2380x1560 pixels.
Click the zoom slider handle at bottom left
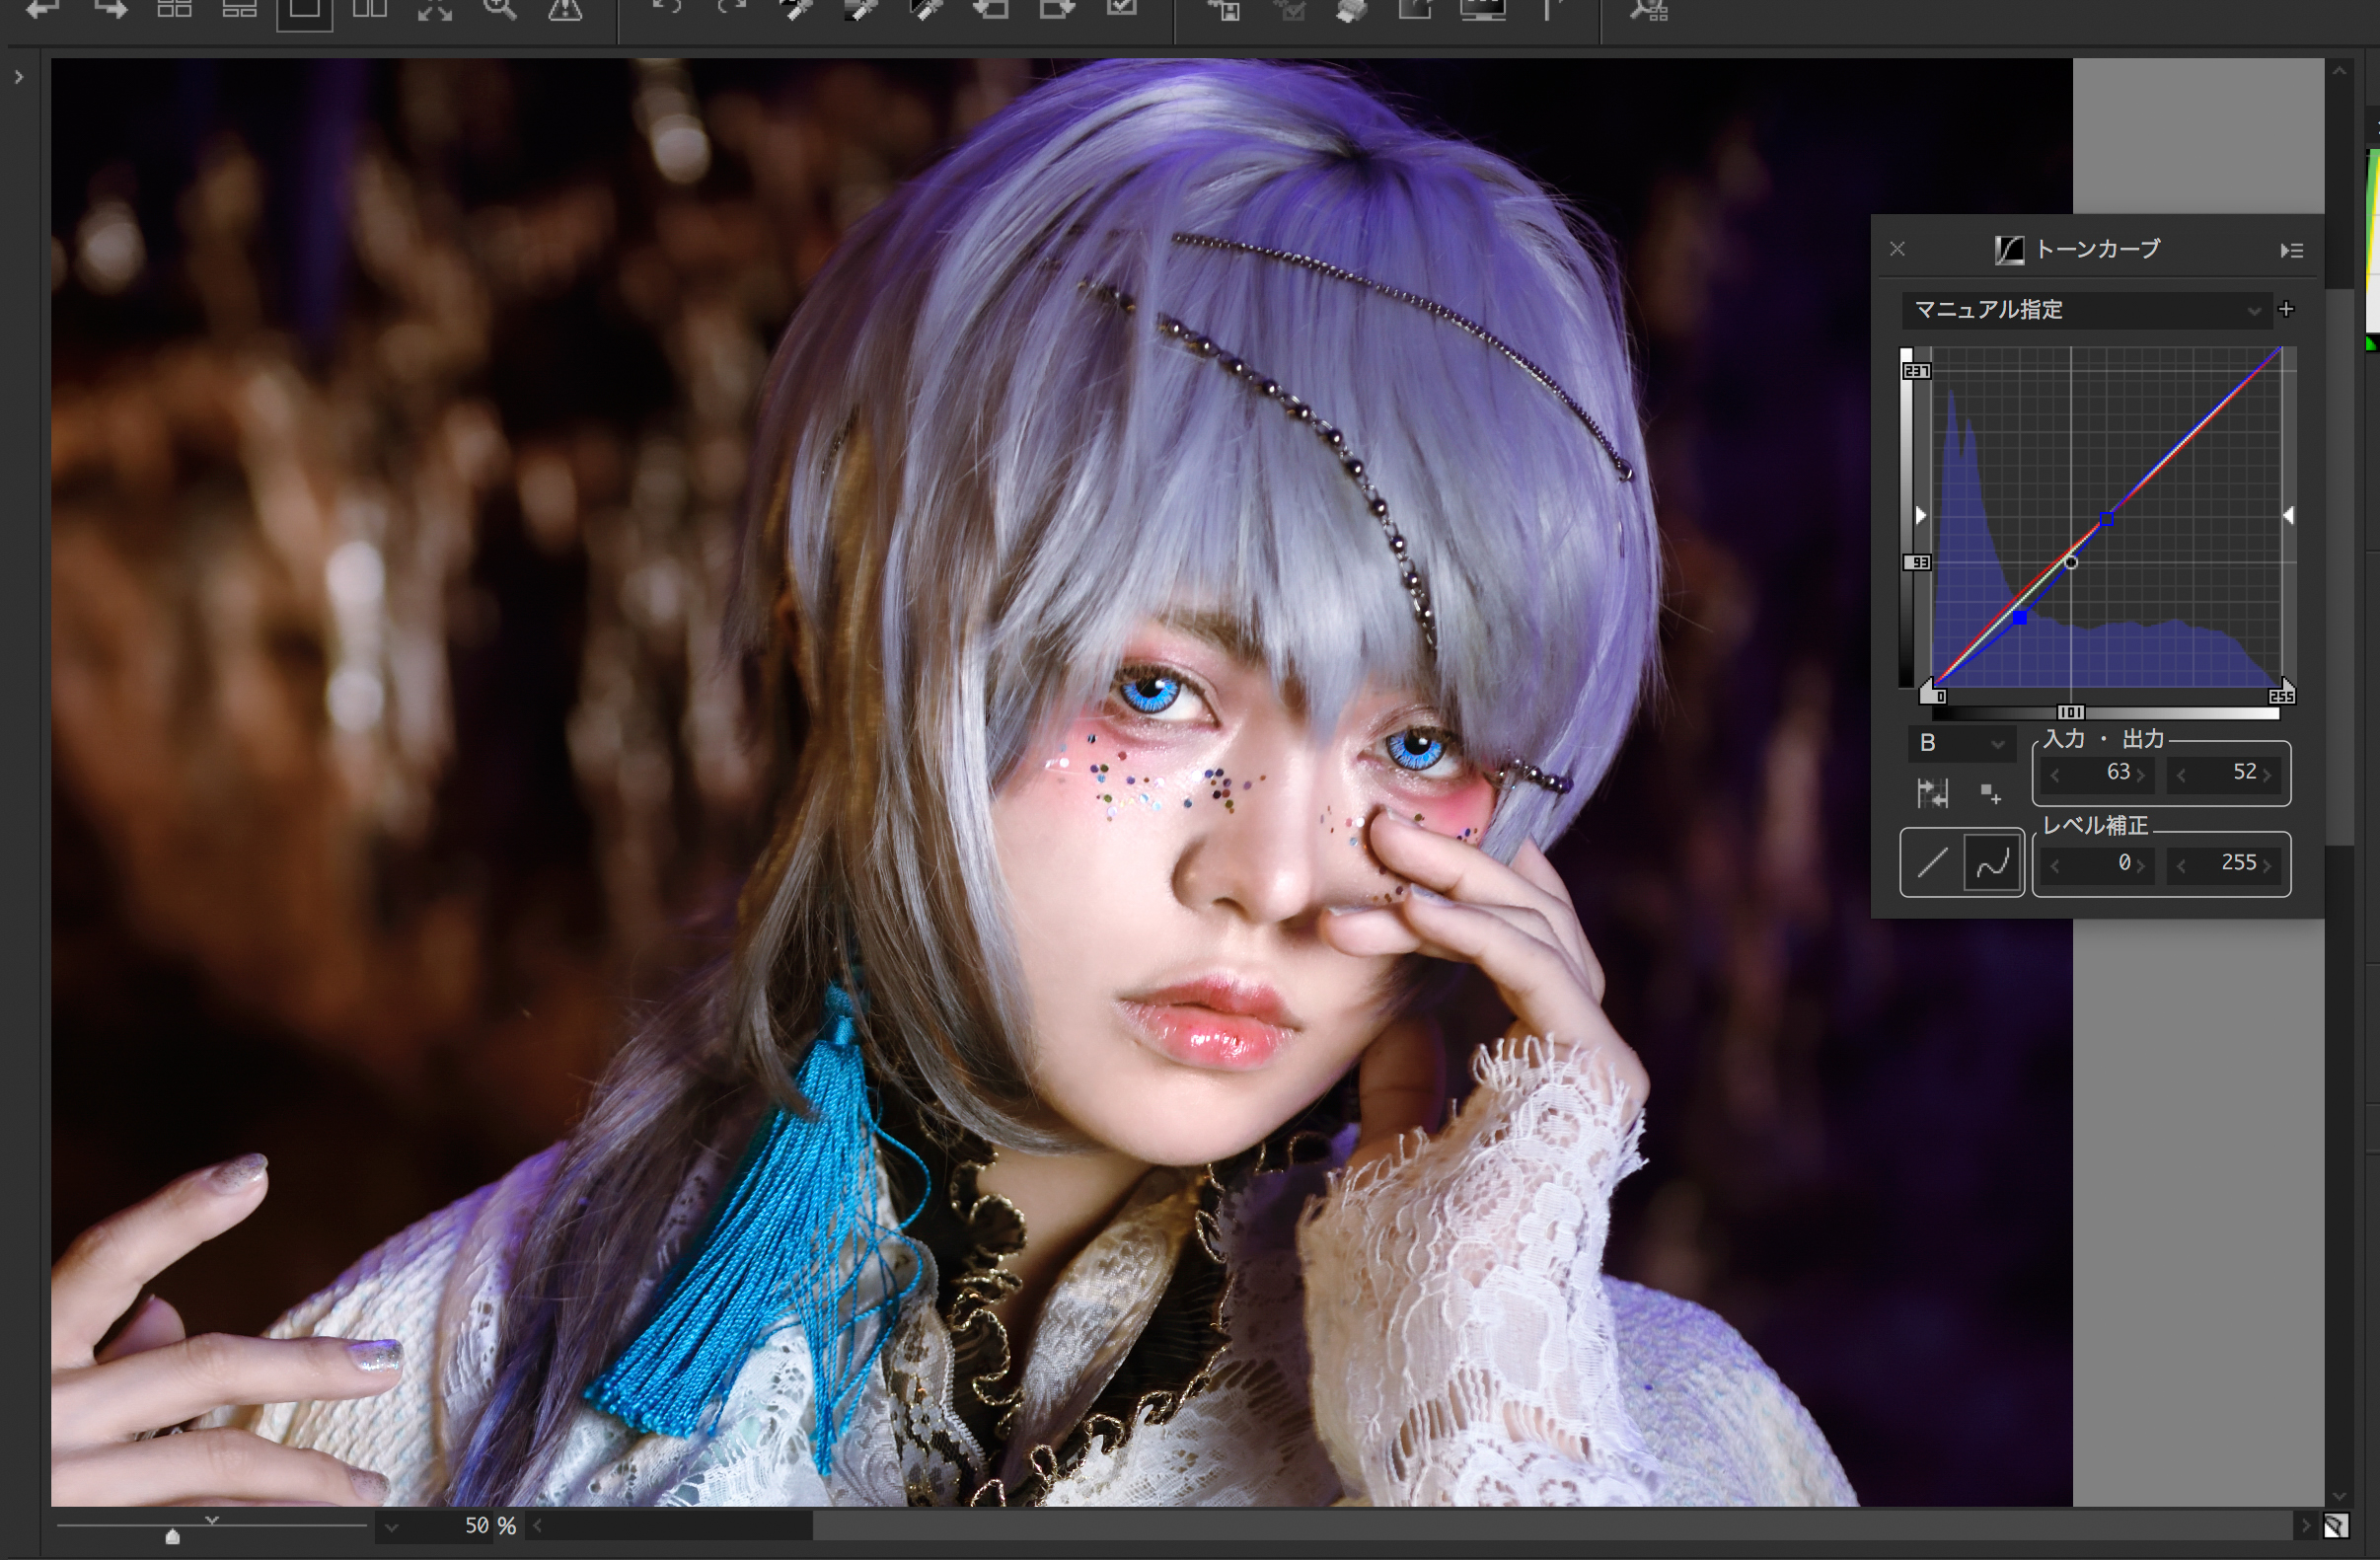pyautogui.click(x=172, y=1536)
